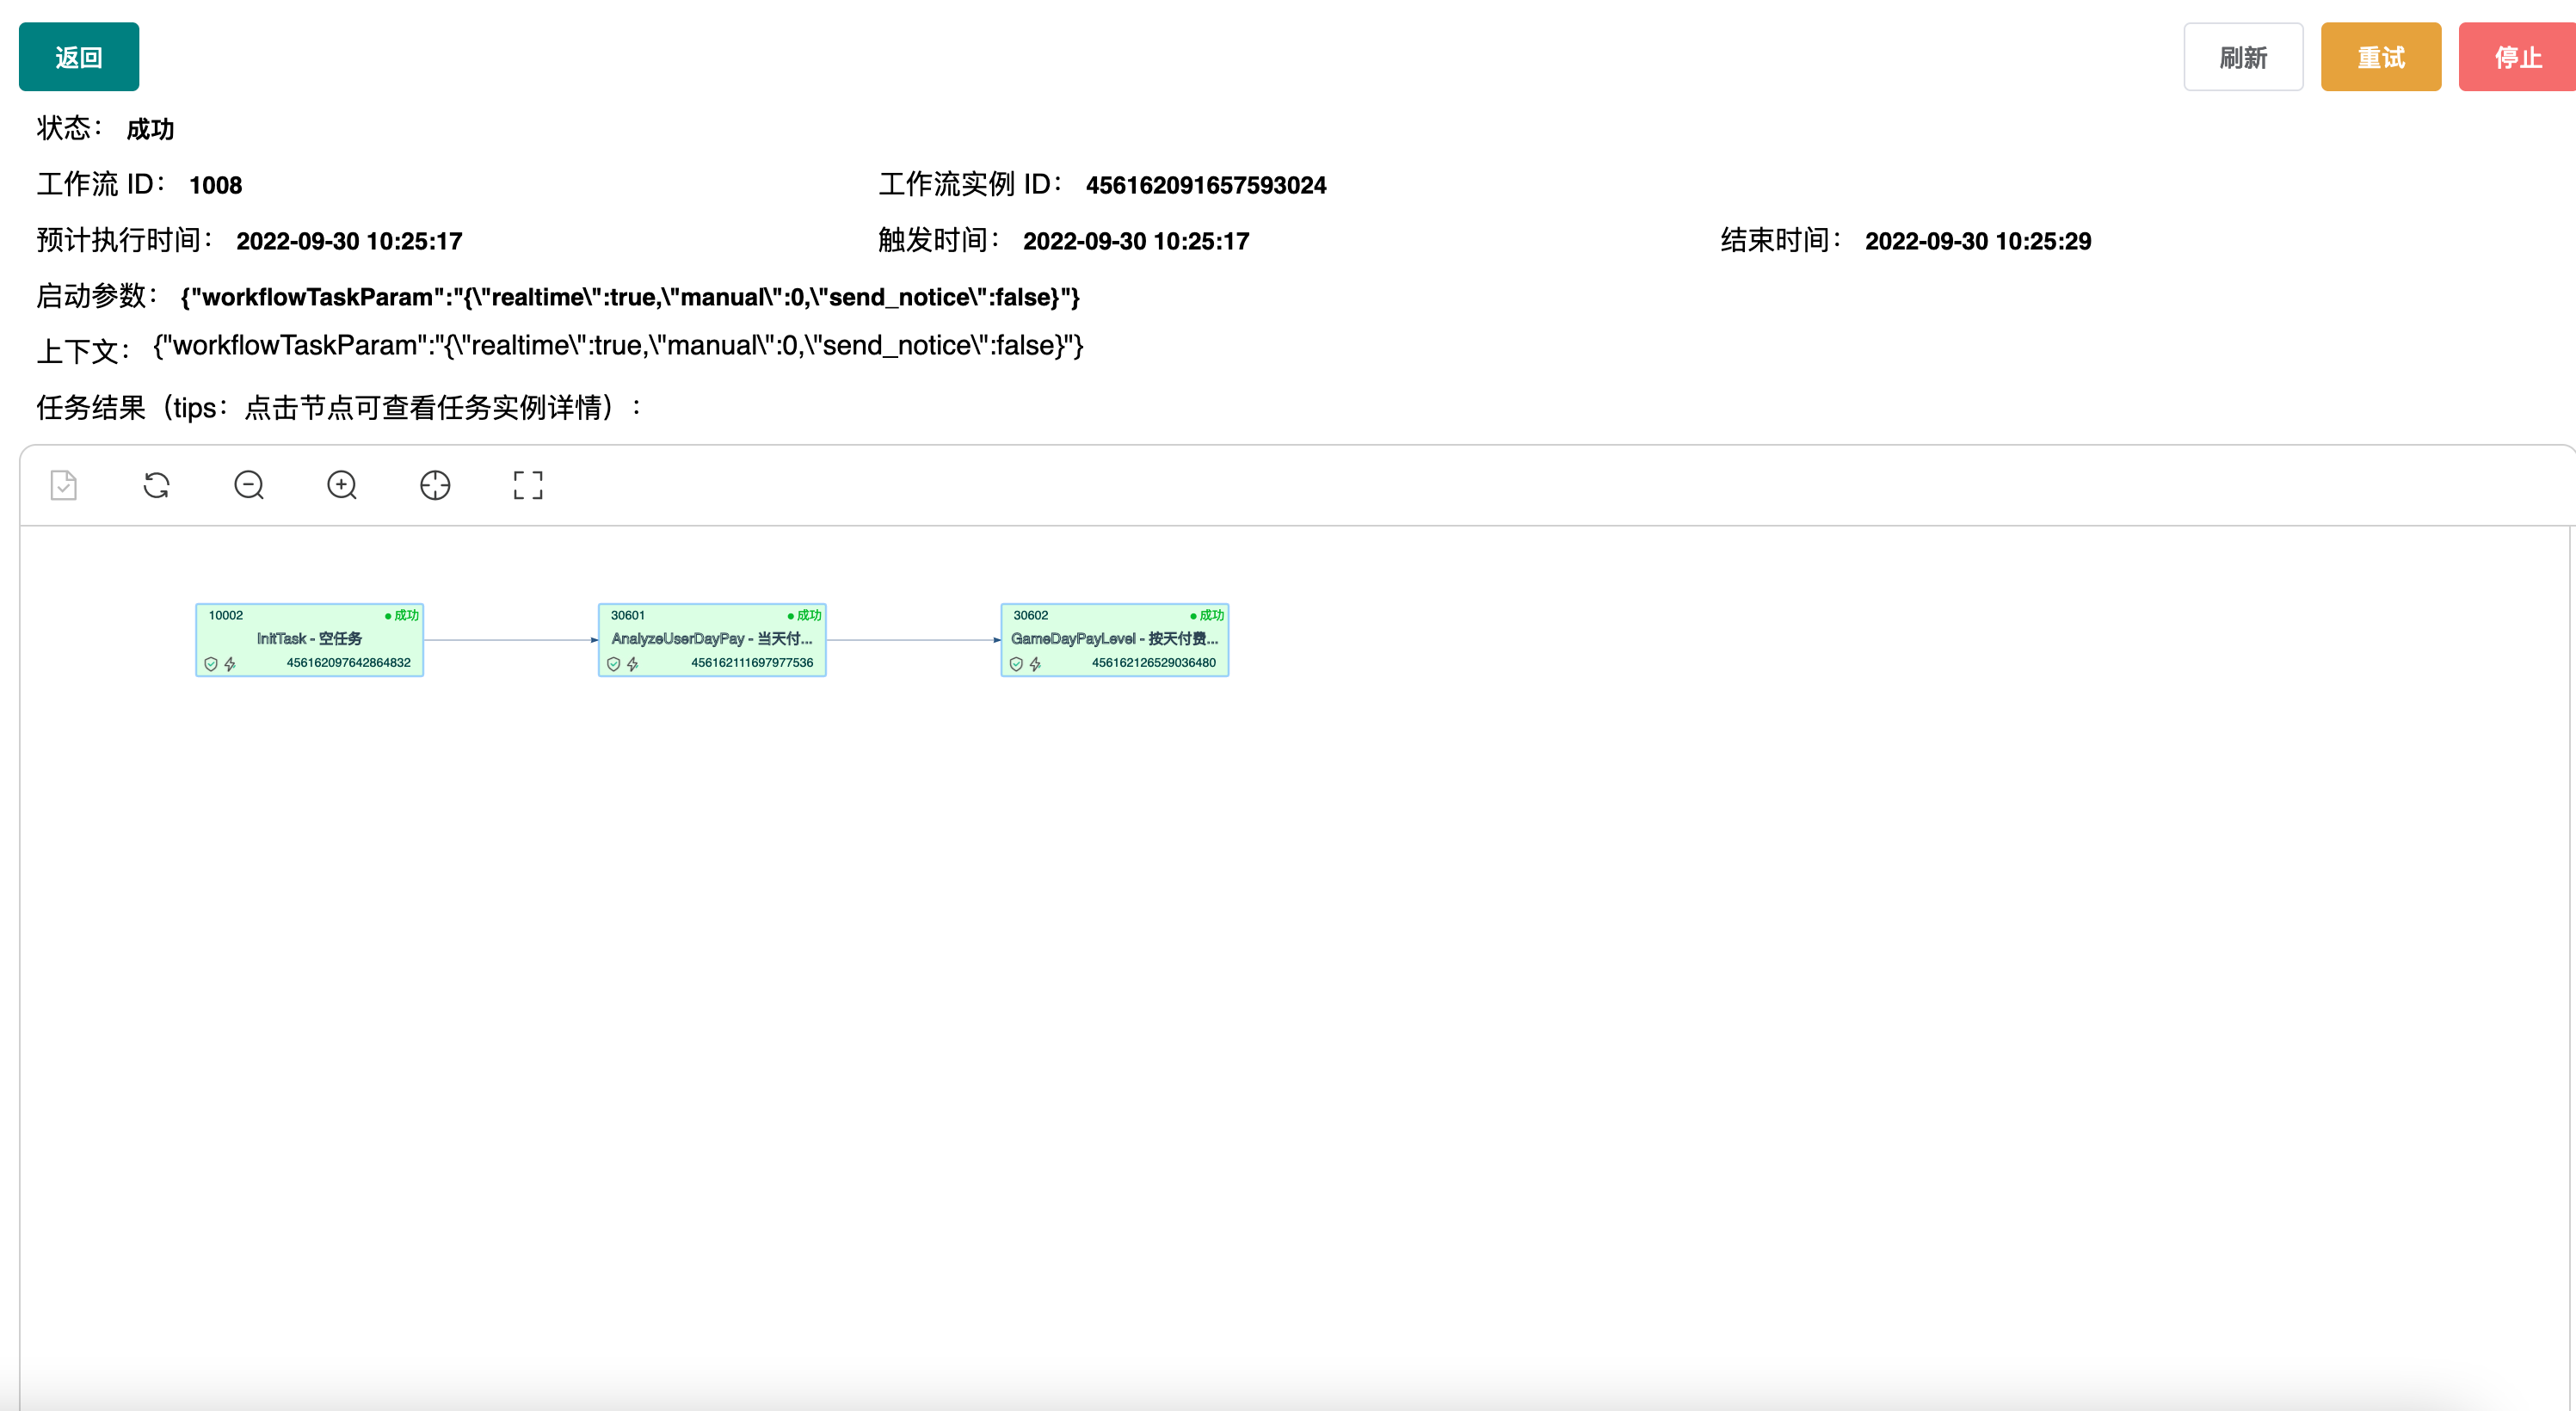
Task: Click the green 成功 status dot on InitTask
Action: pos(387,615)
